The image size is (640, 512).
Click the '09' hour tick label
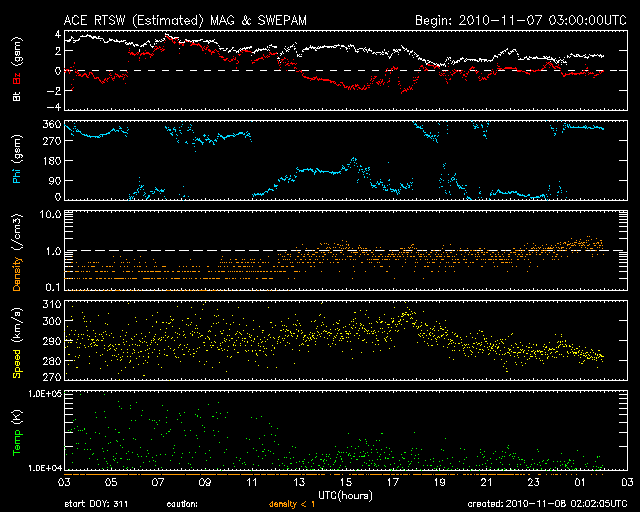click(x=205, y=482)
